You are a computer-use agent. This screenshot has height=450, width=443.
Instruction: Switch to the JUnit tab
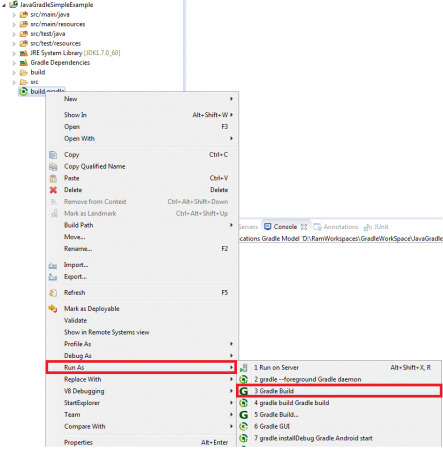376,227
